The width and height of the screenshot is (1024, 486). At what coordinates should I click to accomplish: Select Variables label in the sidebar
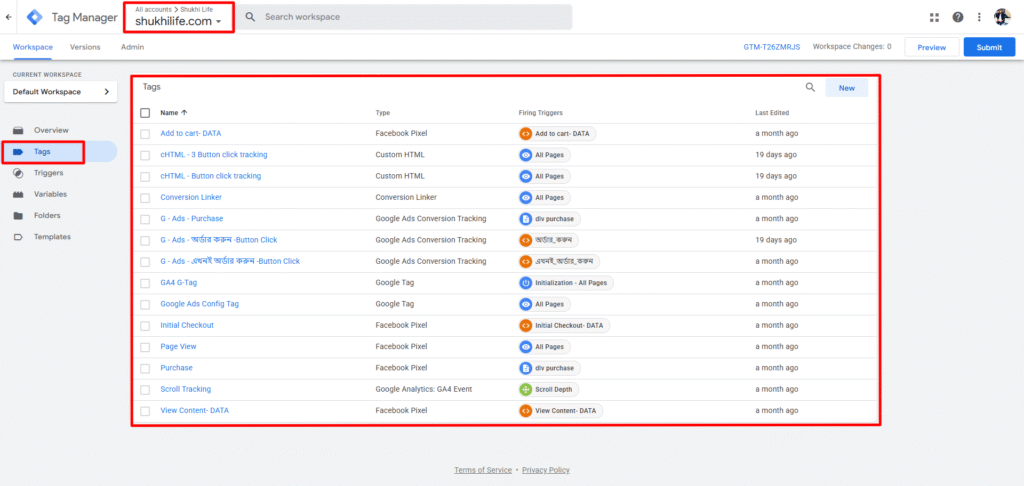[x=50, y=194]
